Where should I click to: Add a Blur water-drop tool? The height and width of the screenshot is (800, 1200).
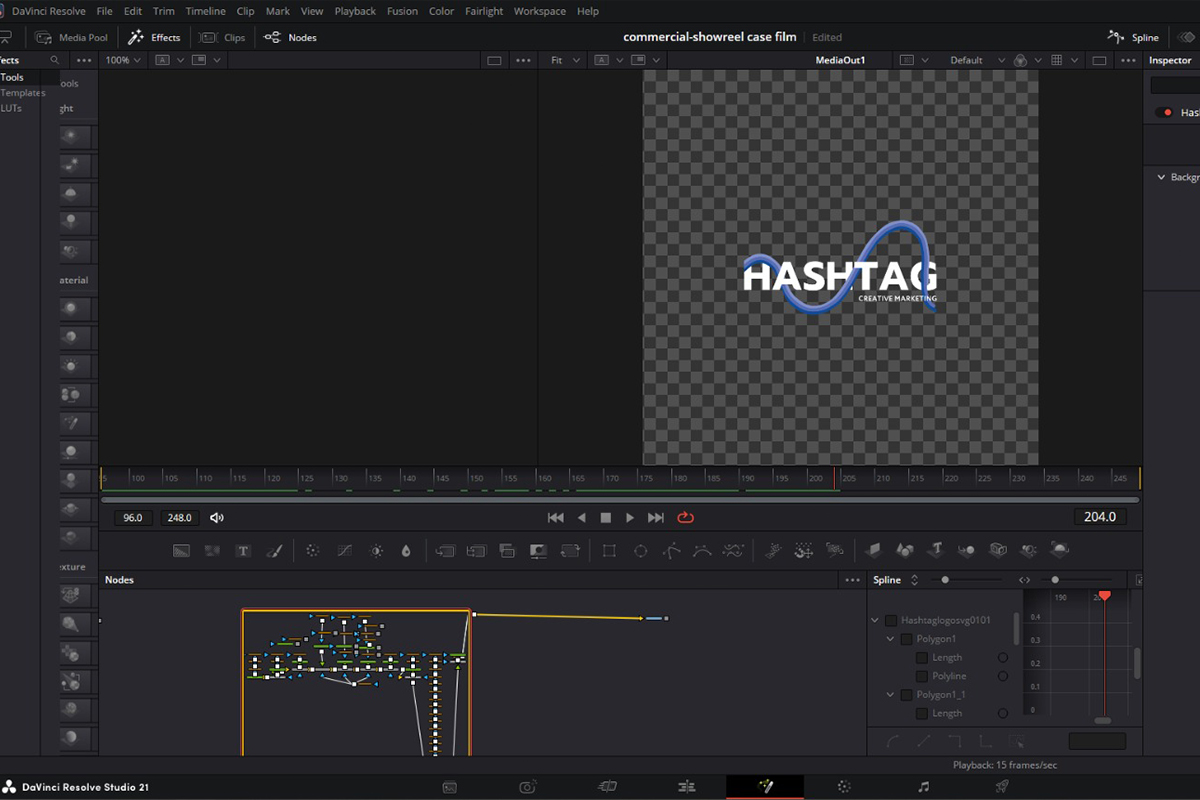(406, 550)
